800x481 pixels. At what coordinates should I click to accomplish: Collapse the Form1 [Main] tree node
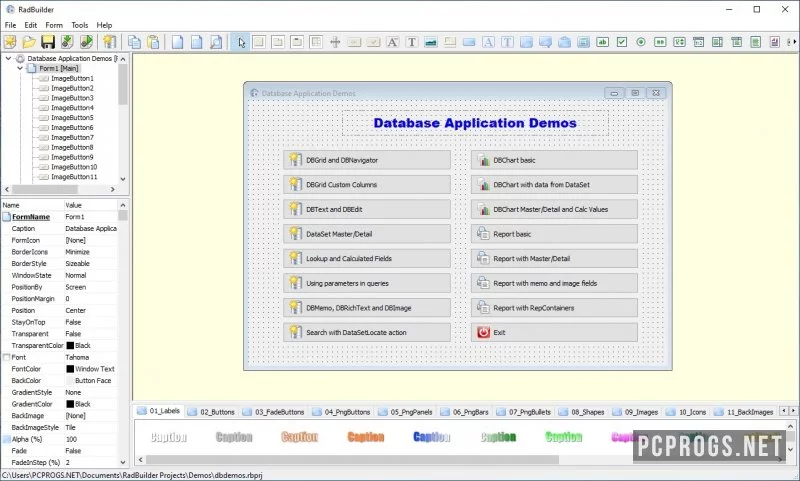point(20,68)
